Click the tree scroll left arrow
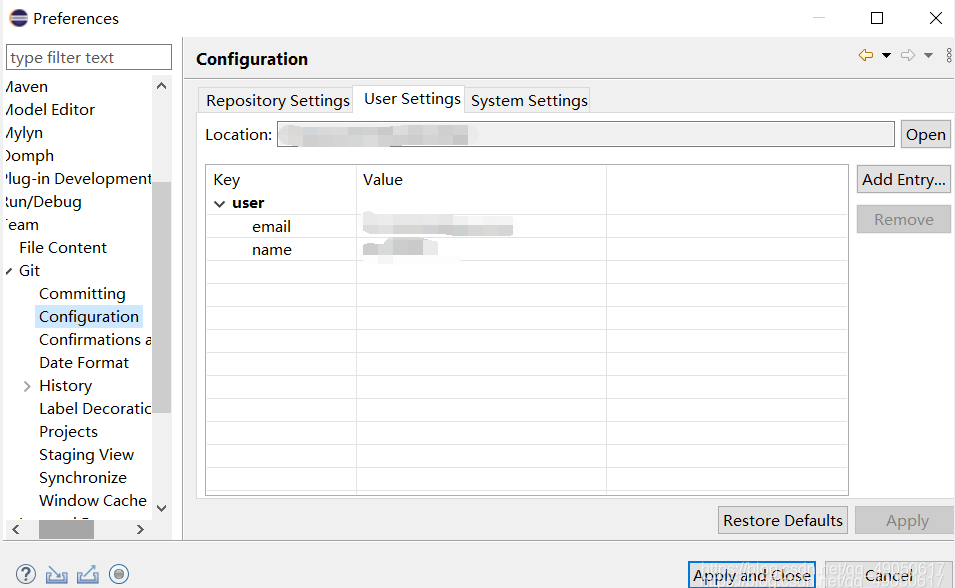 16,530
